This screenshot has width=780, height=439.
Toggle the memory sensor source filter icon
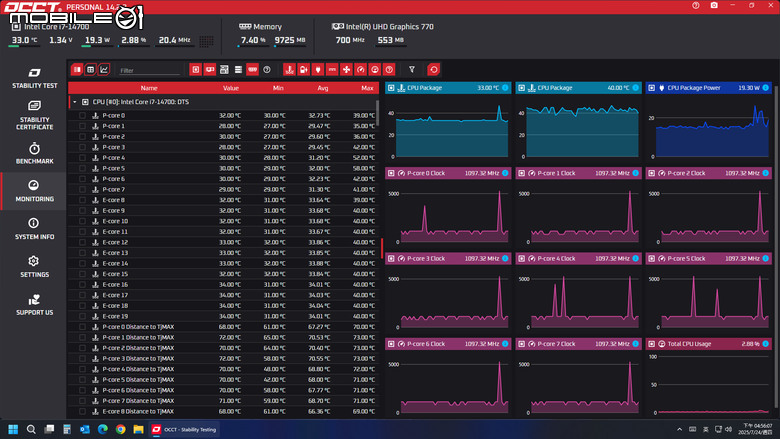click(253, 70)
